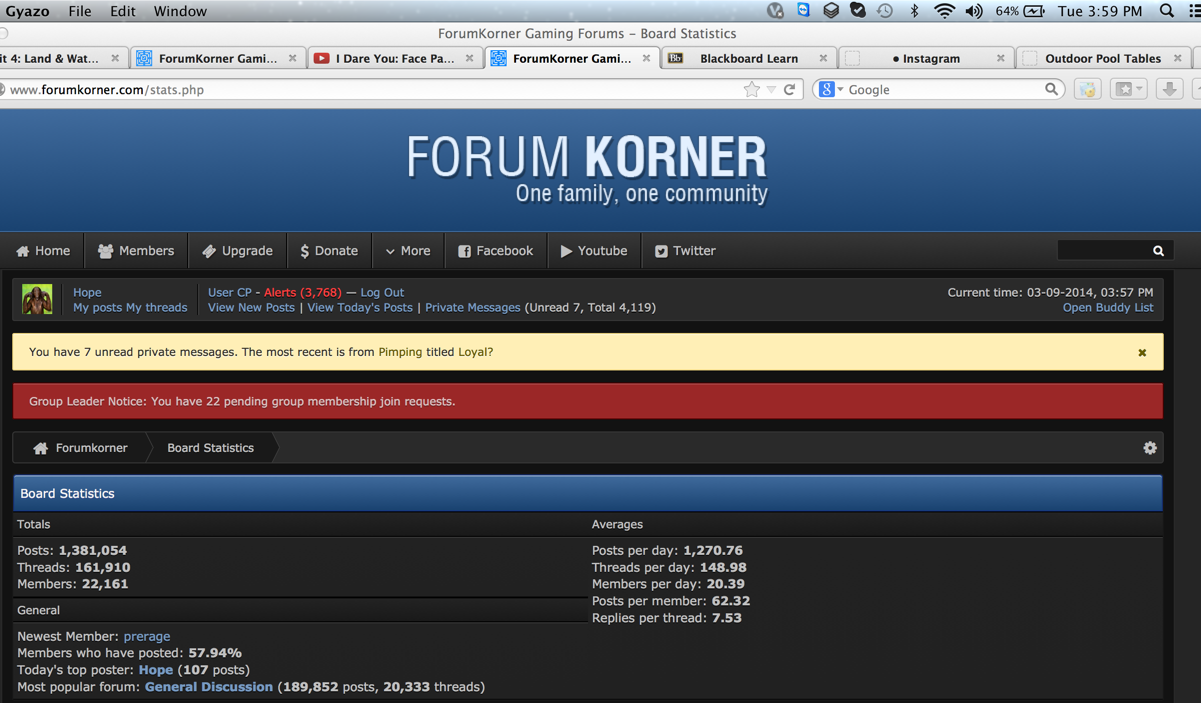Open the Youtube navigation link
This screenshot has width=1201, height=703.
(x=594, y=251)
